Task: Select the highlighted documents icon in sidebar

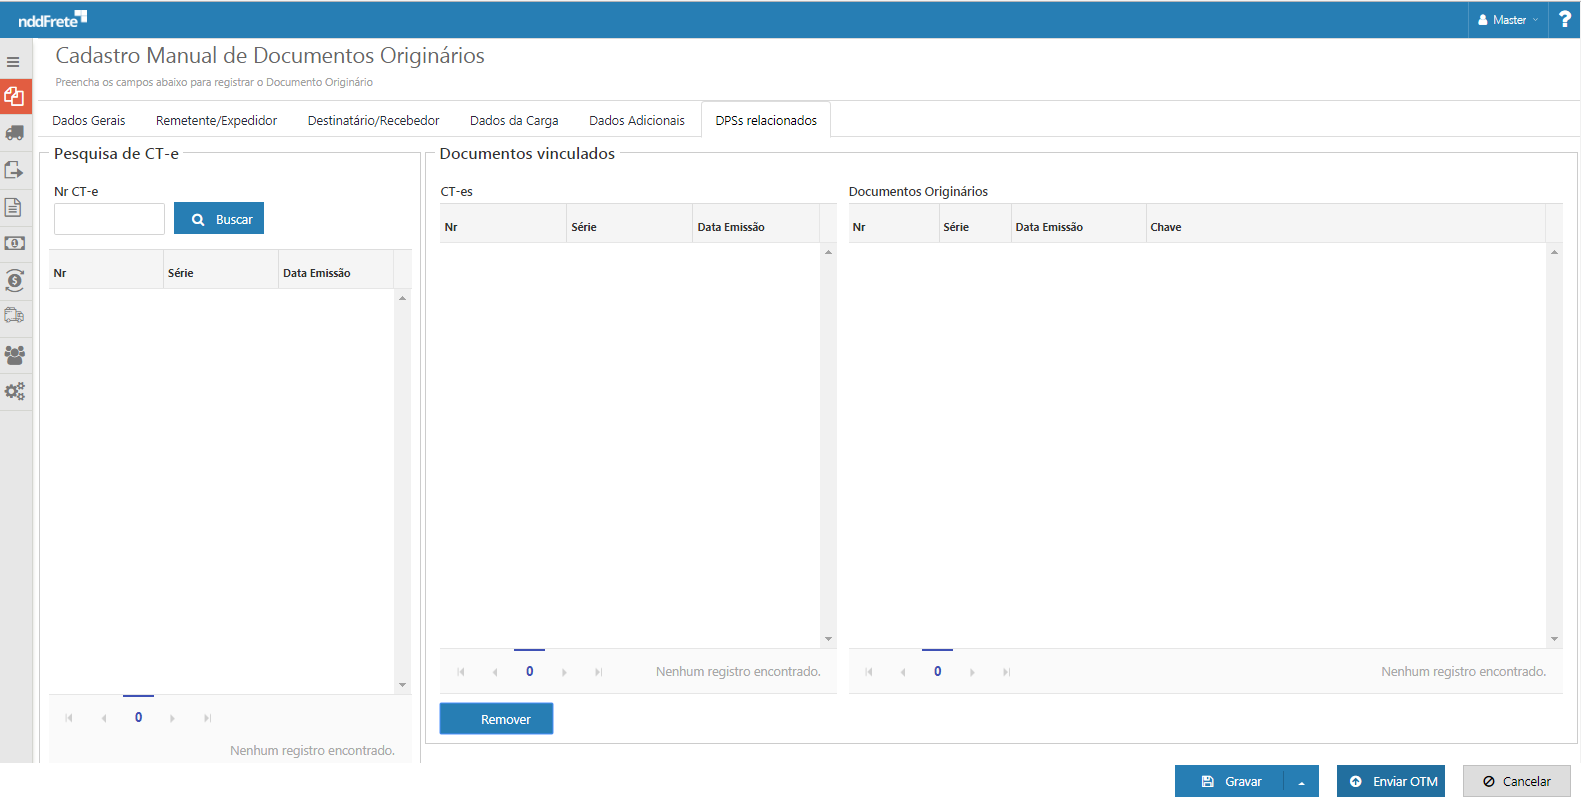Action: (x=15, y=97)
